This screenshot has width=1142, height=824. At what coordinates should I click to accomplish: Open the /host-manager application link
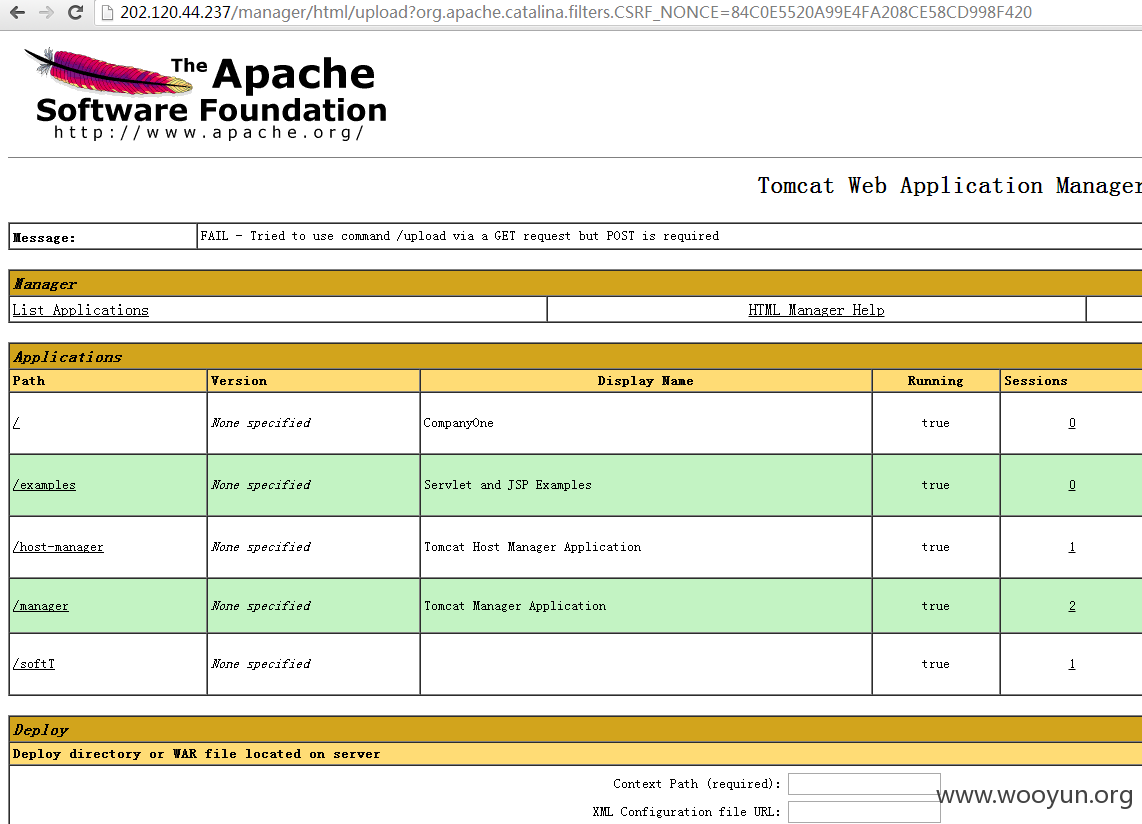(58, 546)
